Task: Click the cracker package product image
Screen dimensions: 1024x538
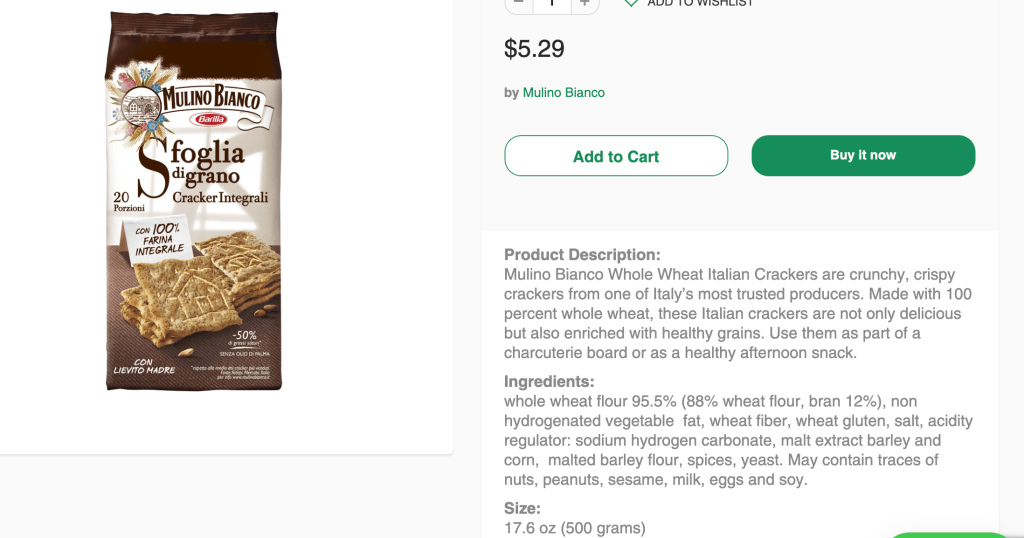Action: coord(193,200)
